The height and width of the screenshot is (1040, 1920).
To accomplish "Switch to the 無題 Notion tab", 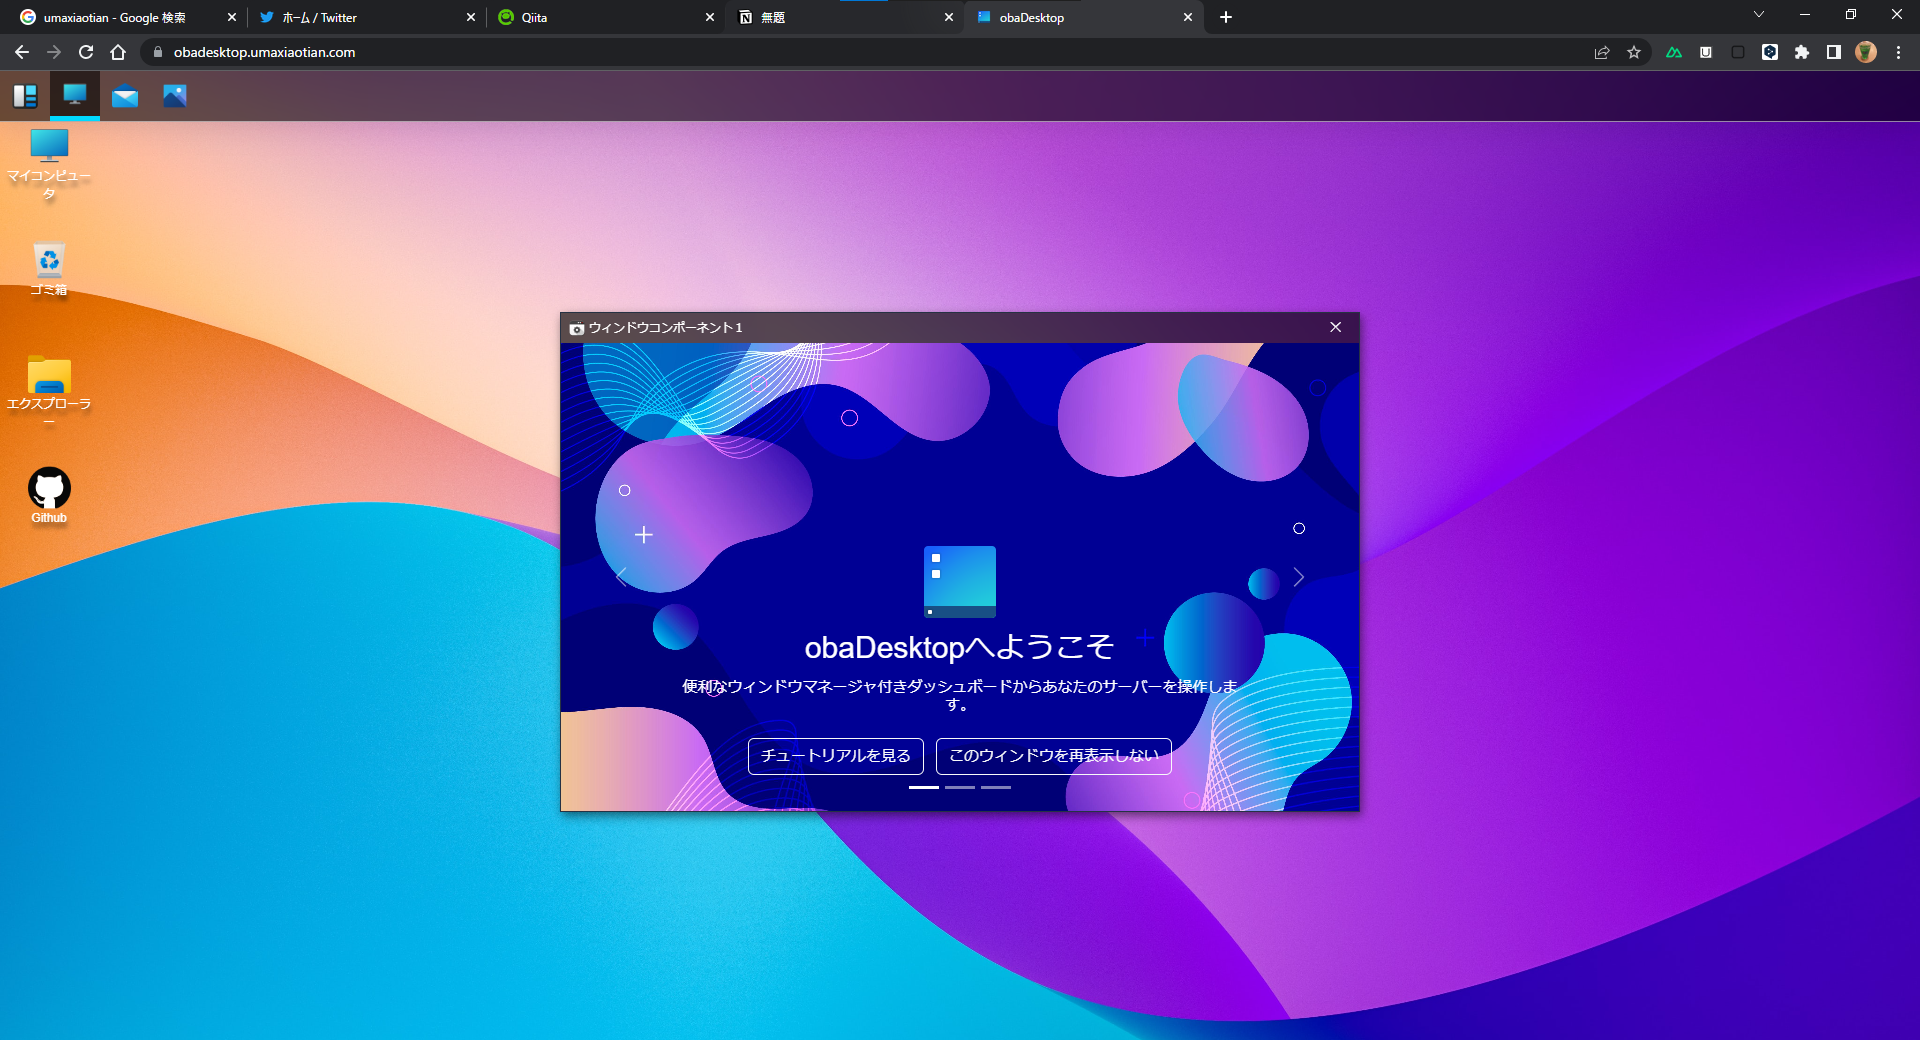I will [x=844, y=17].
